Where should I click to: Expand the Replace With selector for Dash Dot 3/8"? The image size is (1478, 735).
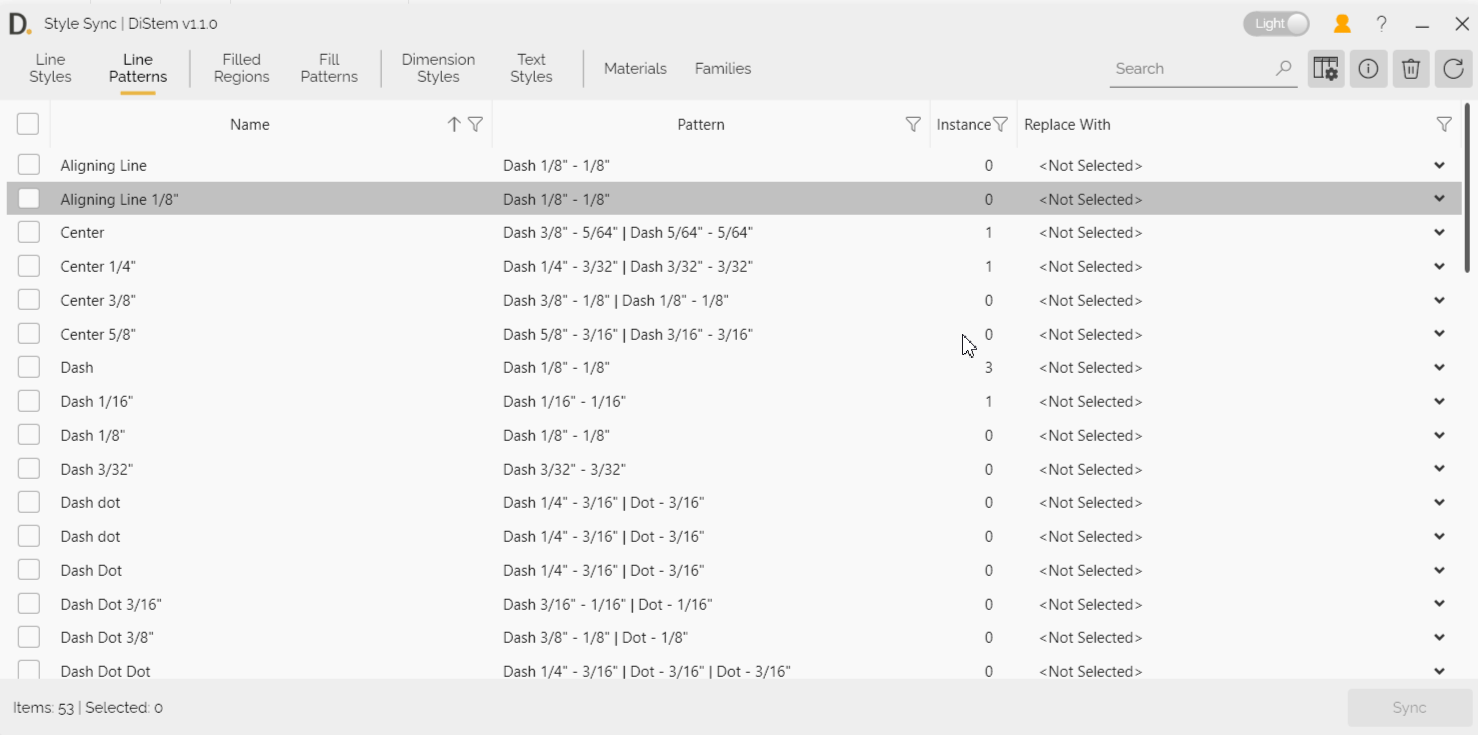[1439, 637]
